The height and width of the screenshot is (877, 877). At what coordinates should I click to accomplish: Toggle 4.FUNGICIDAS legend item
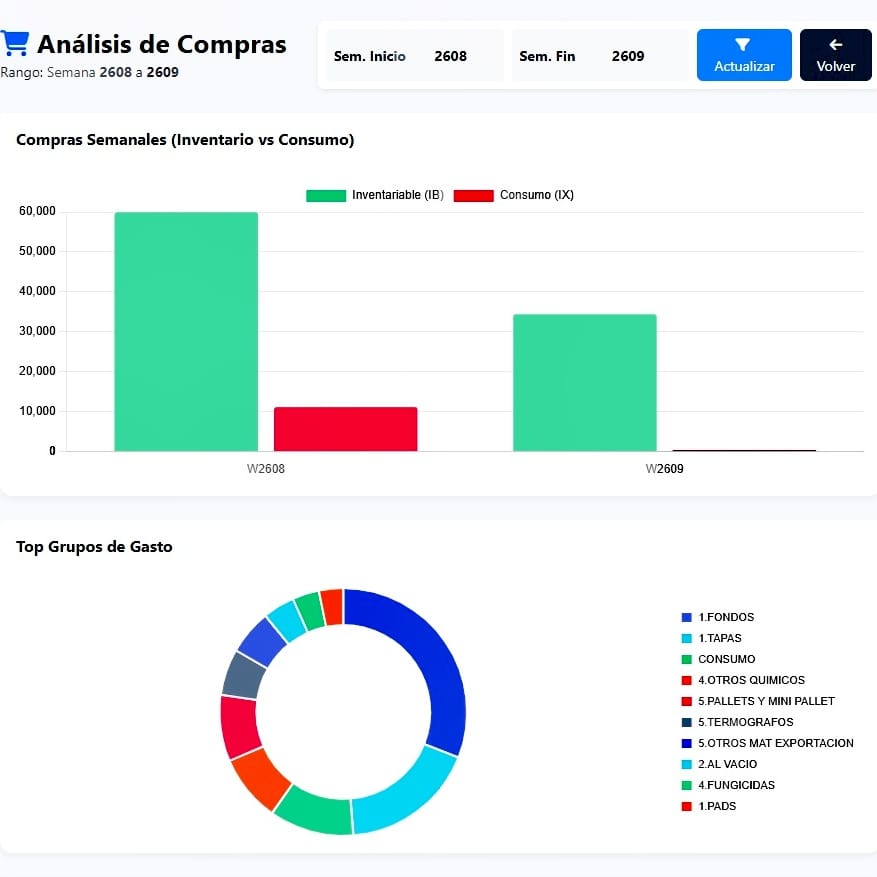[728, 785]
